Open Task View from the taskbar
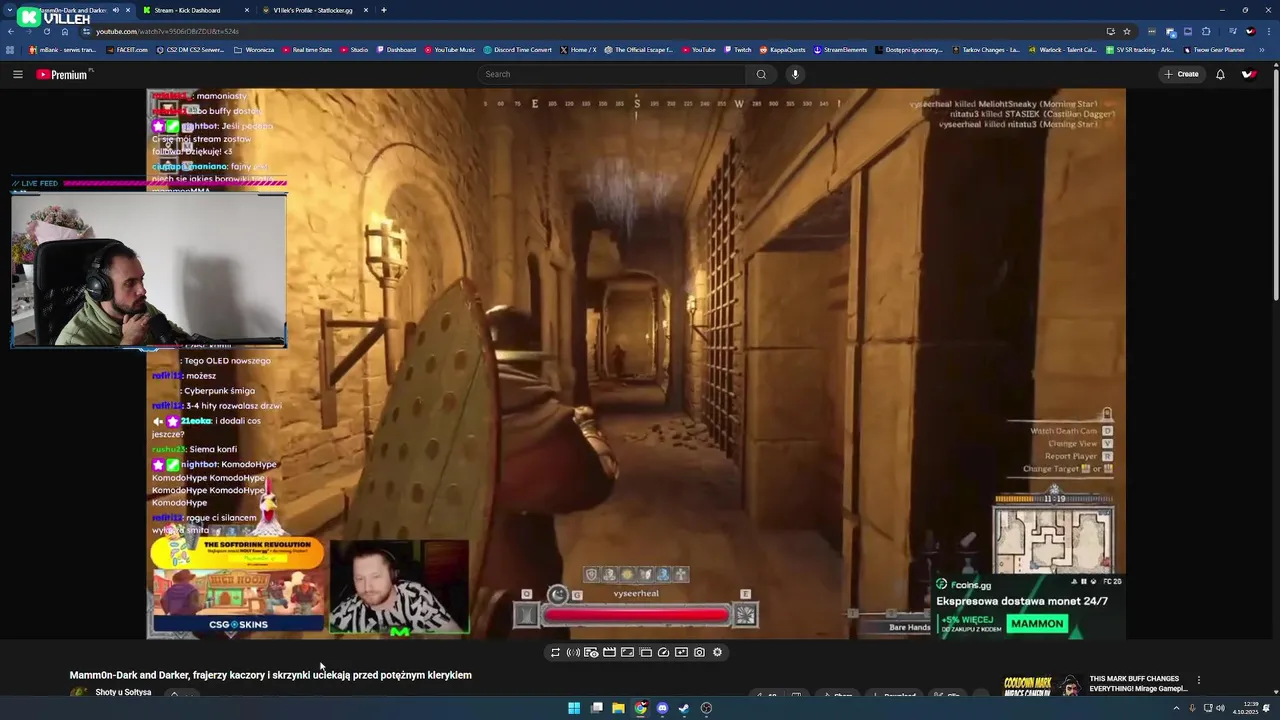Image resolution: width=1280 pixels, height=720 pixels. 597,708
